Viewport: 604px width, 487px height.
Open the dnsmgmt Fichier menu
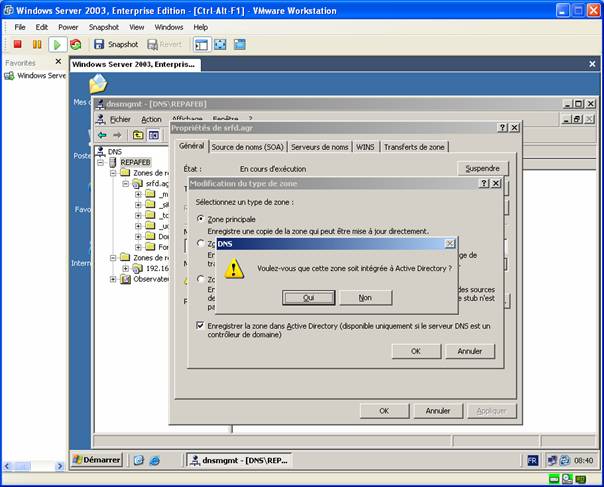pyautogui.click(x=120, y=119)
